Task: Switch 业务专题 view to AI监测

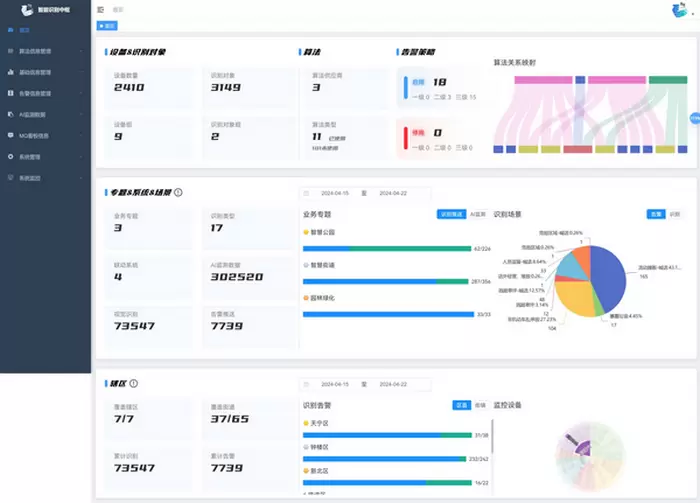Action: click(x=477, y=214)
